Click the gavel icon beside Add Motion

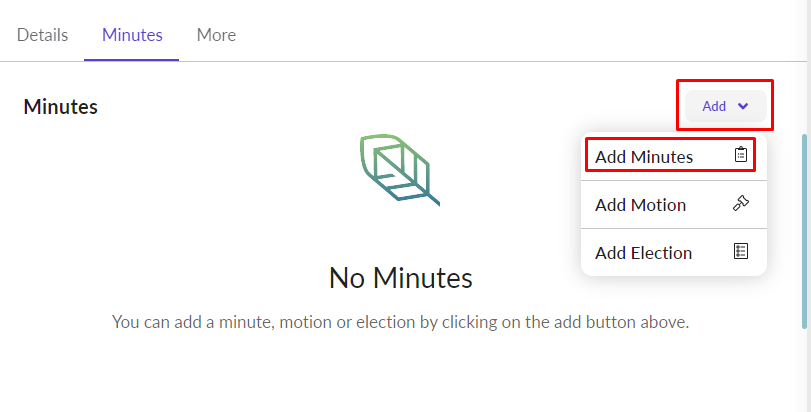coord(741,204)
